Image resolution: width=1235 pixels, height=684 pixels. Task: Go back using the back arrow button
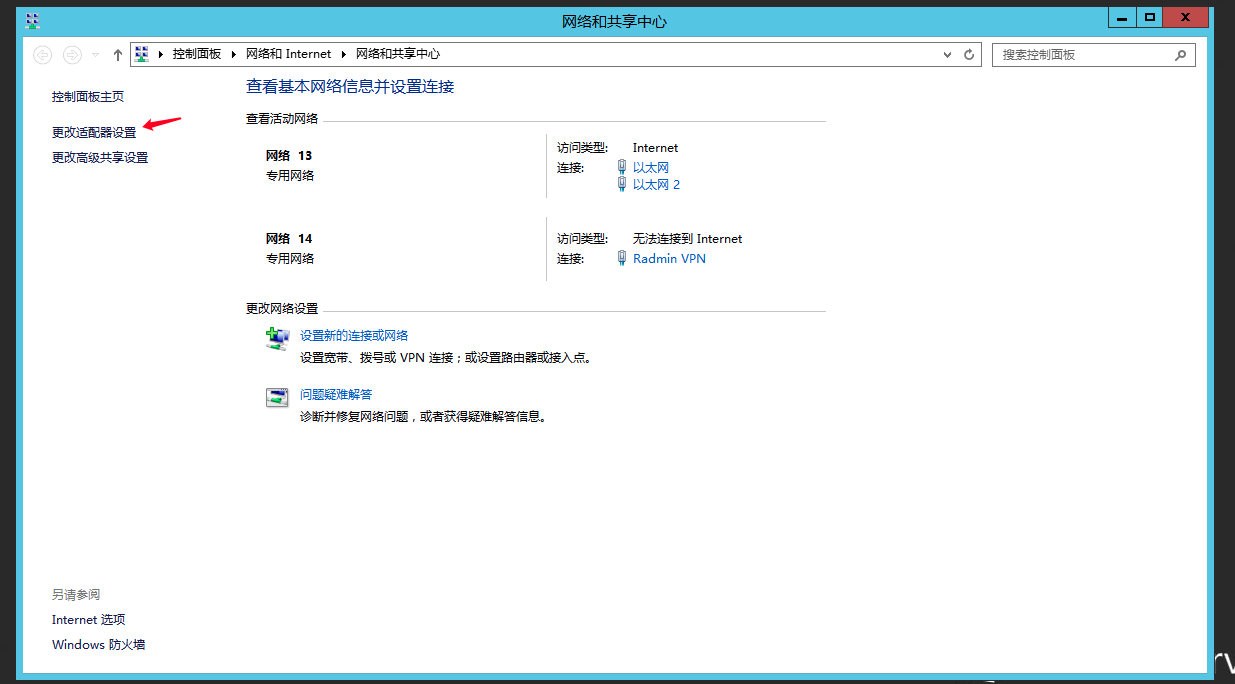click(42, 55)
